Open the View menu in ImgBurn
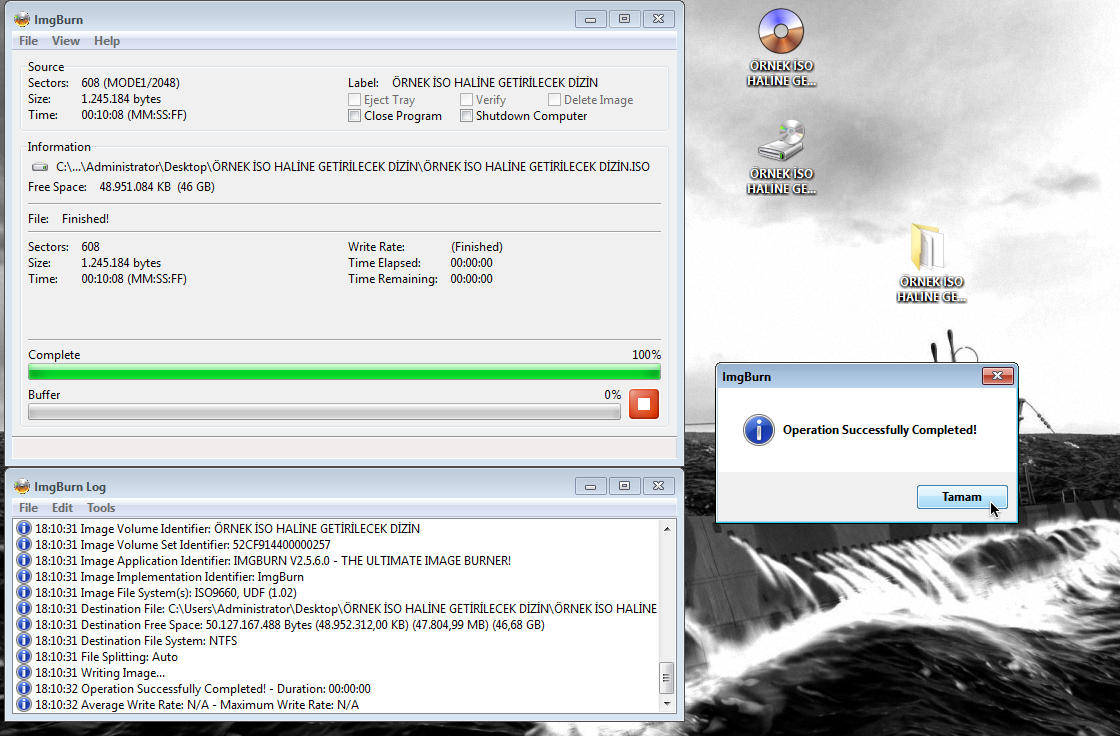 tap(66, 41)
